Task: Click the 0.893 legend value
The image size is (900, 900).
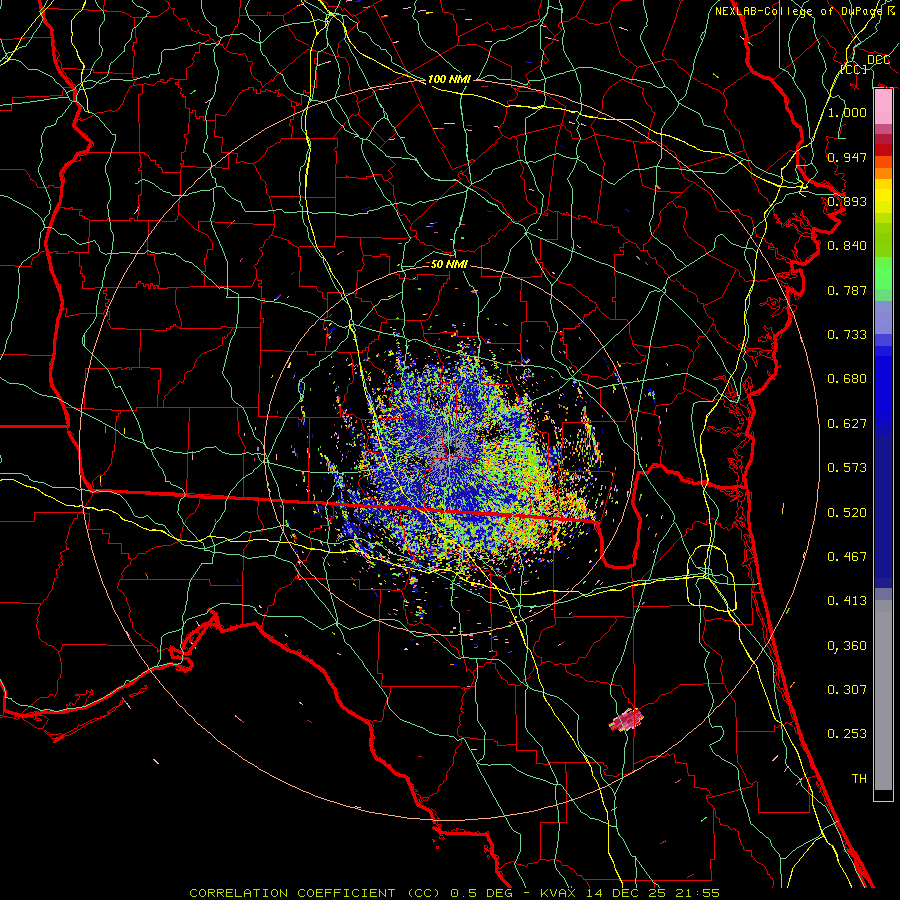Action: pos(847,201)
